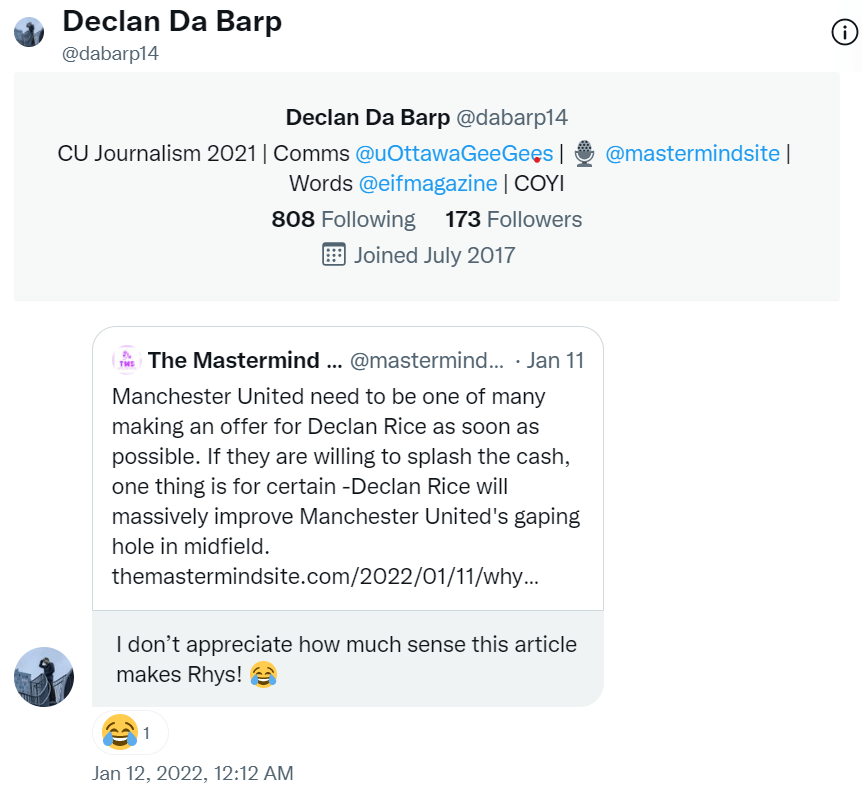
Task: Click the message bubble about Rhys
Action: tap(347, 659)
